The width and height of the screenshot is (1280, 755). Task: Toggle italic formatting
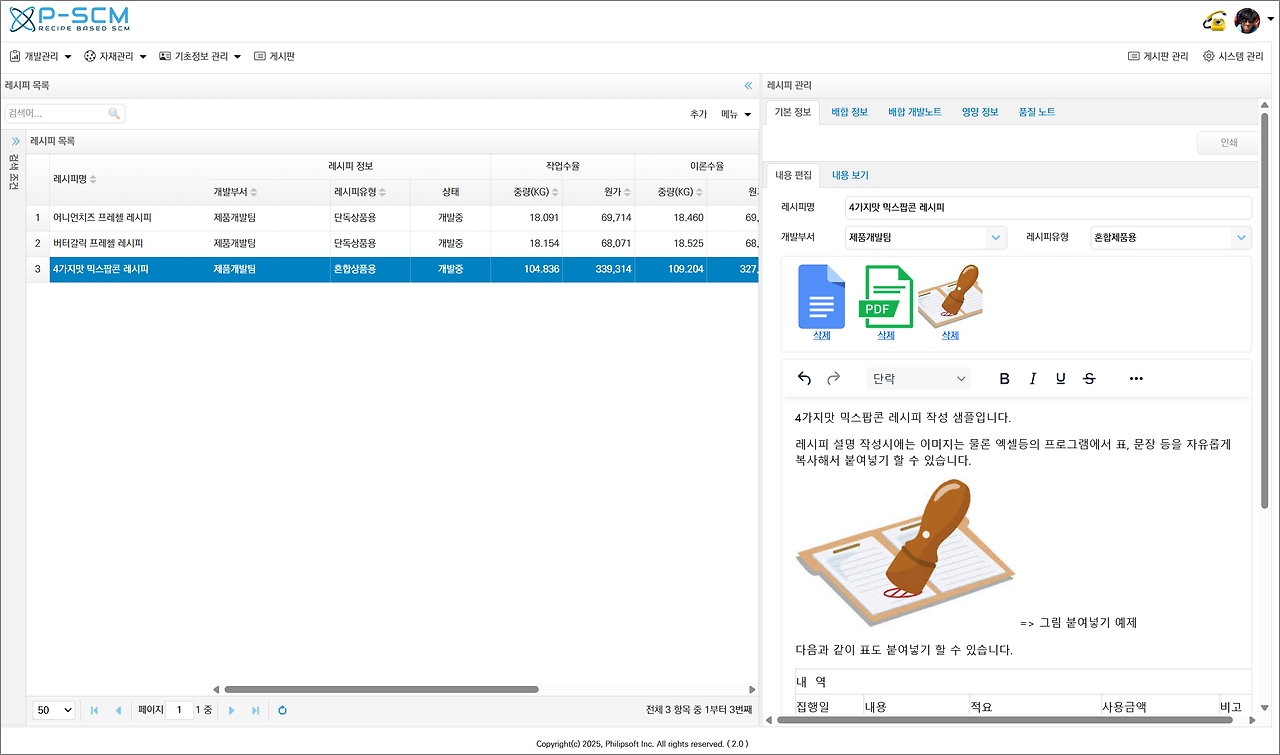[1033, 378]
